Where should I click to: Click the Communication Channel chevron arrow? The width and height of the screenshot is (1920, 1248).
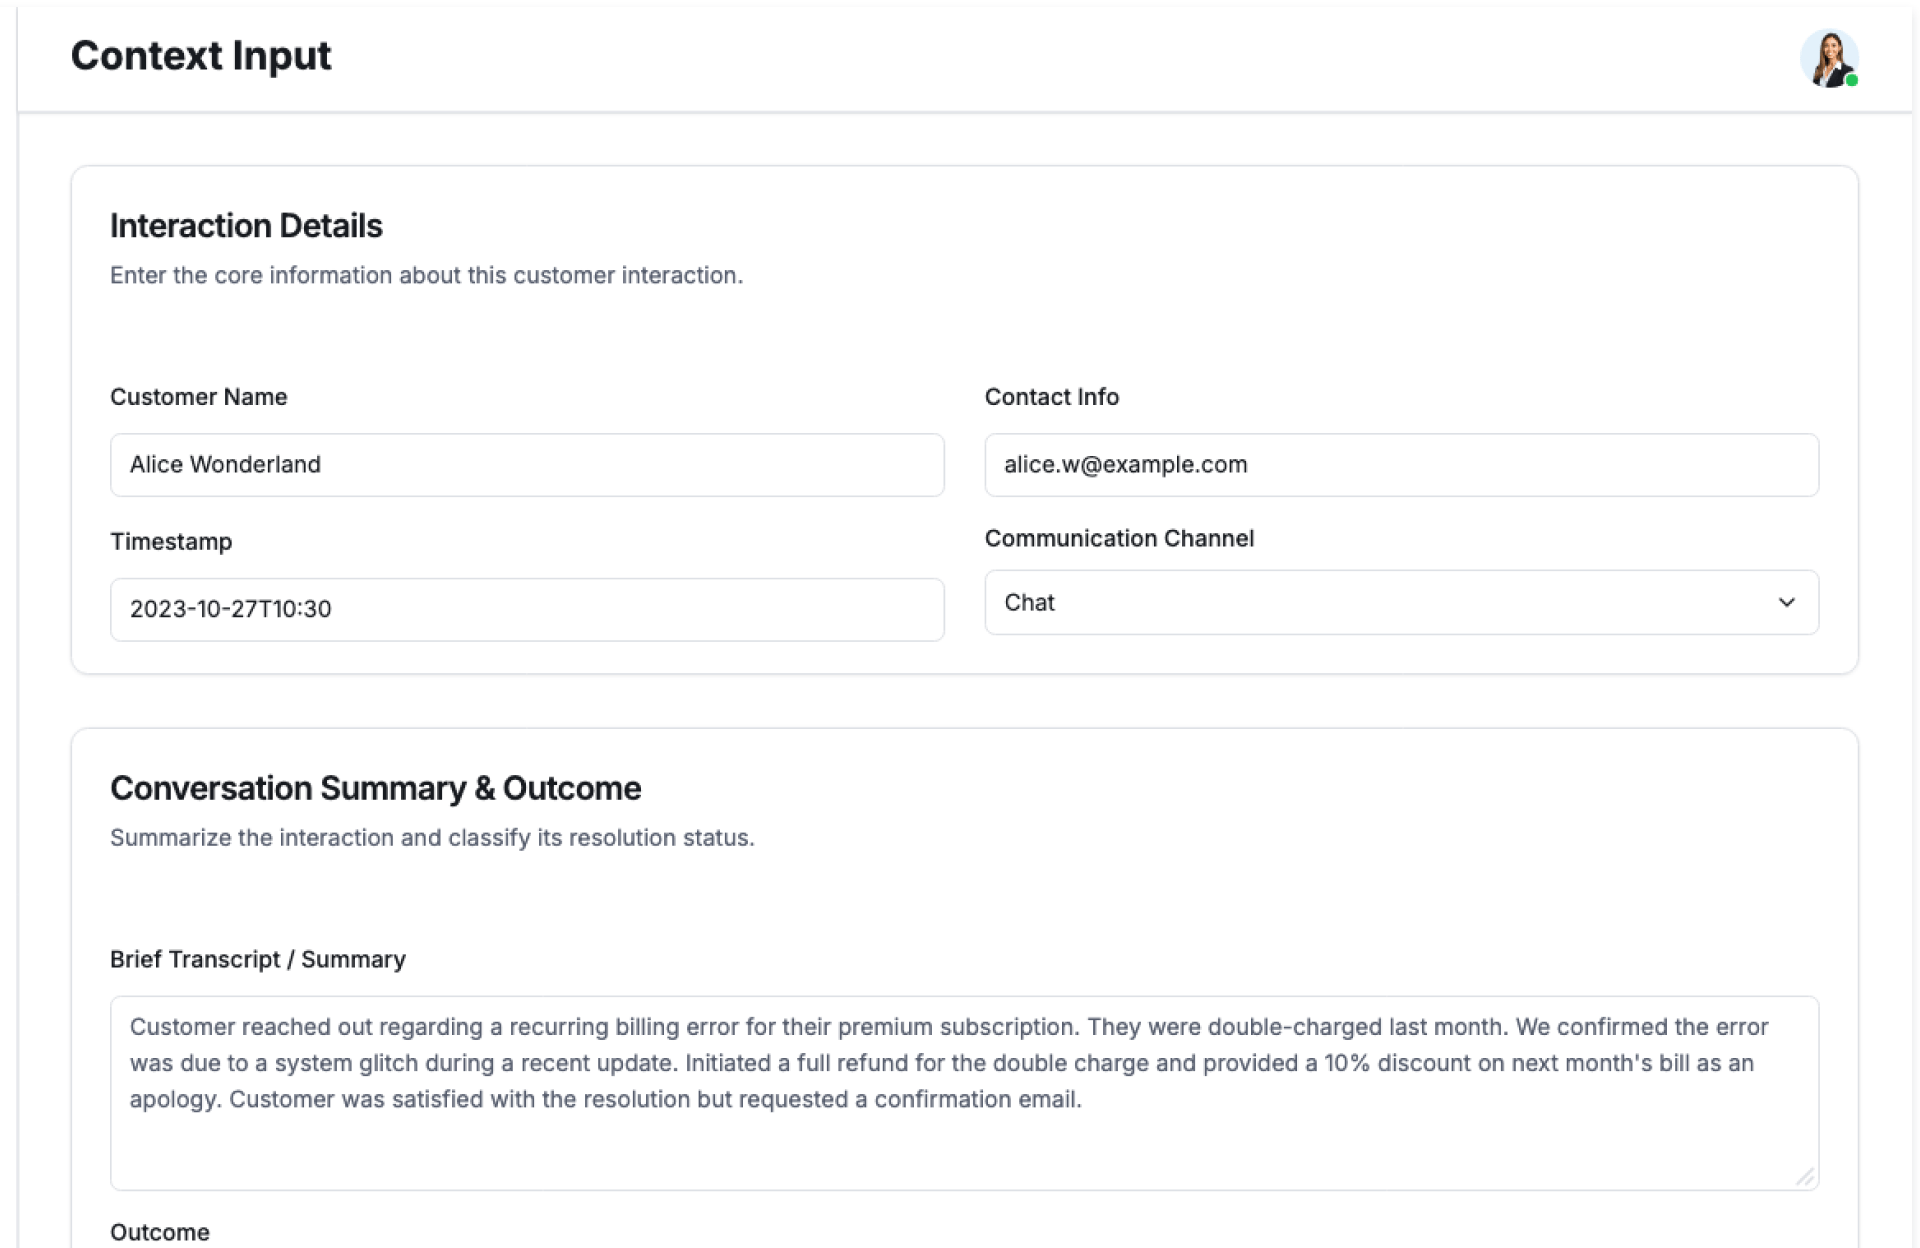1786,602
